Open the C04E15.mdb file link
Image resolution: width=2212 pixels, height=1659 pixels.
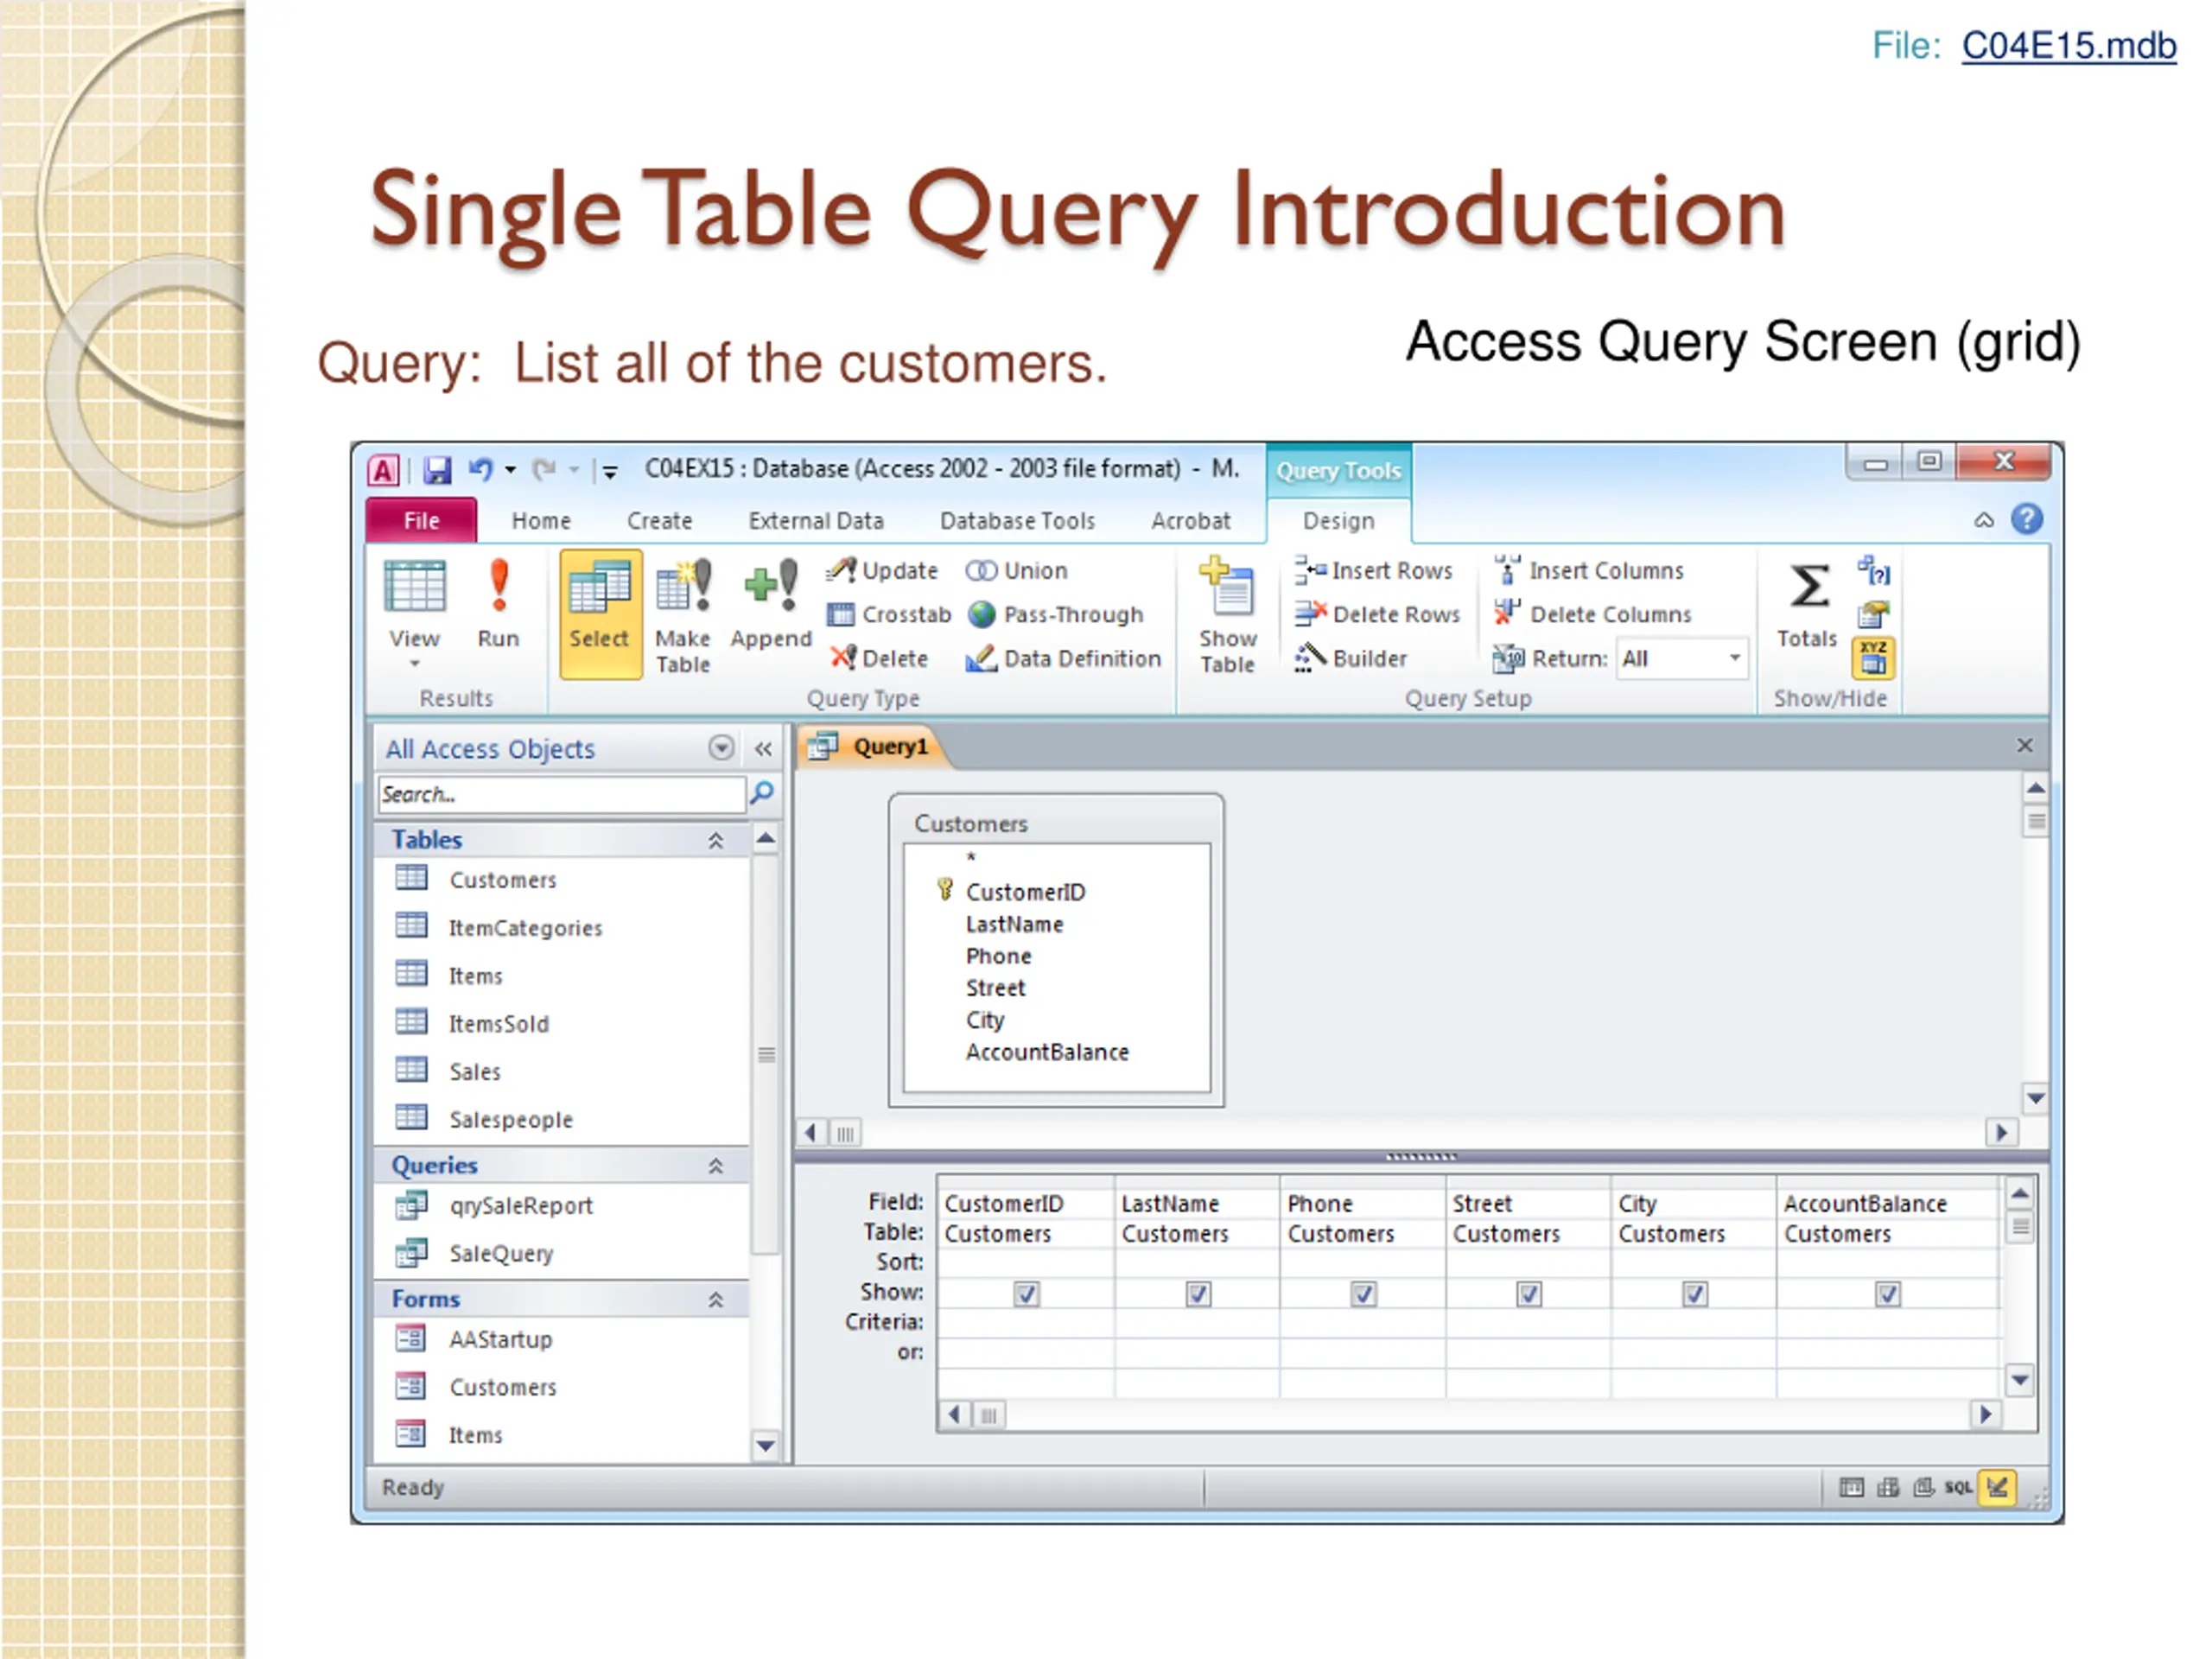(x=2068, y=46)
